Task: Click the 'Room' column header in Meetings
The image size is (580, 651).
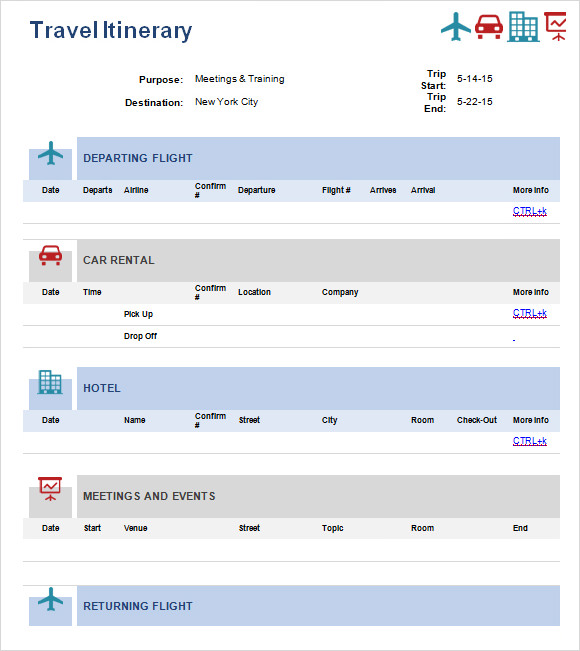Action: [x=423, y=528]
